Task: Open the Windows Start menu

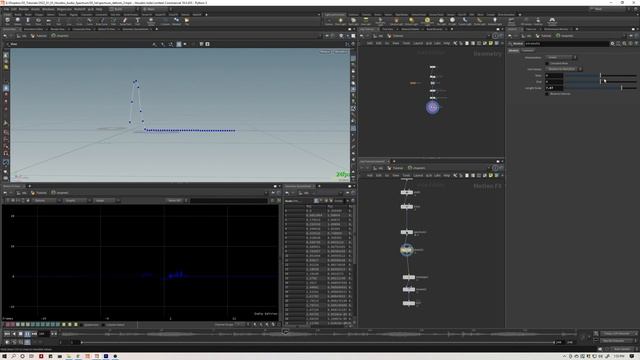Action: 4,356
